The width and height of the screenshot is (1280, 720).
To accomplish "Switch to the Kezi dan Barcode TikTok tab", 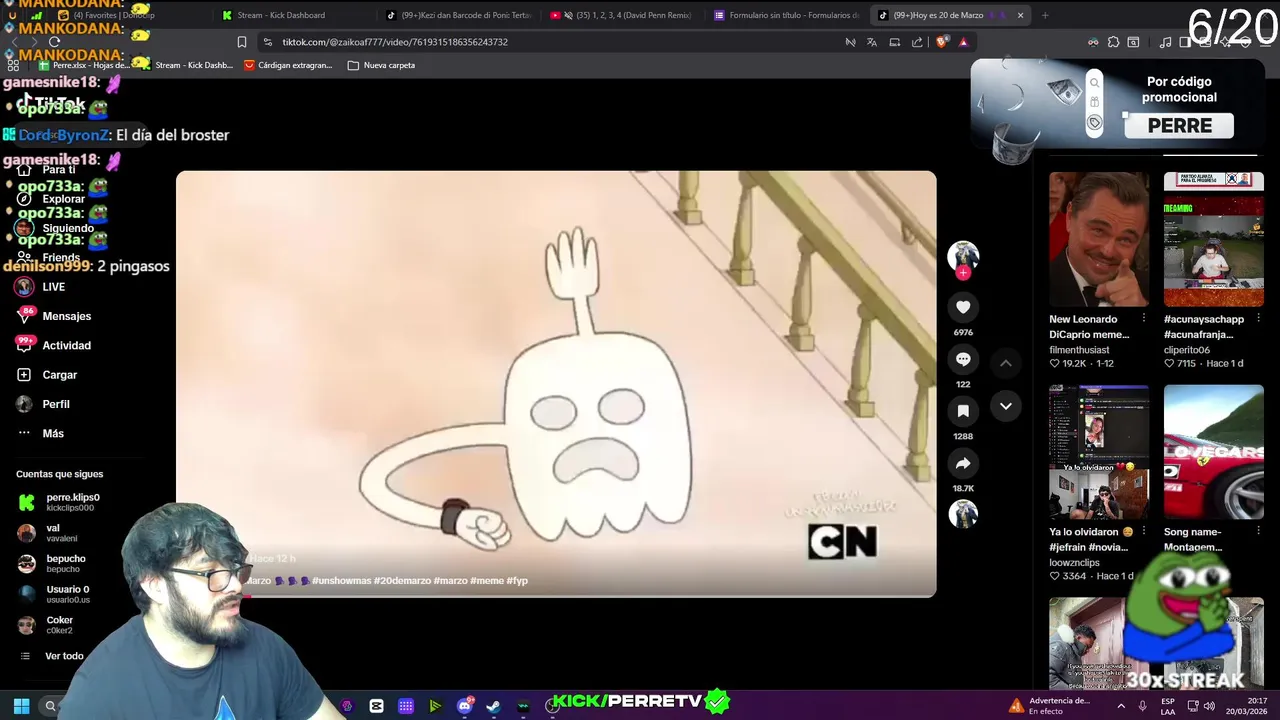I will [x=459, y=15].
